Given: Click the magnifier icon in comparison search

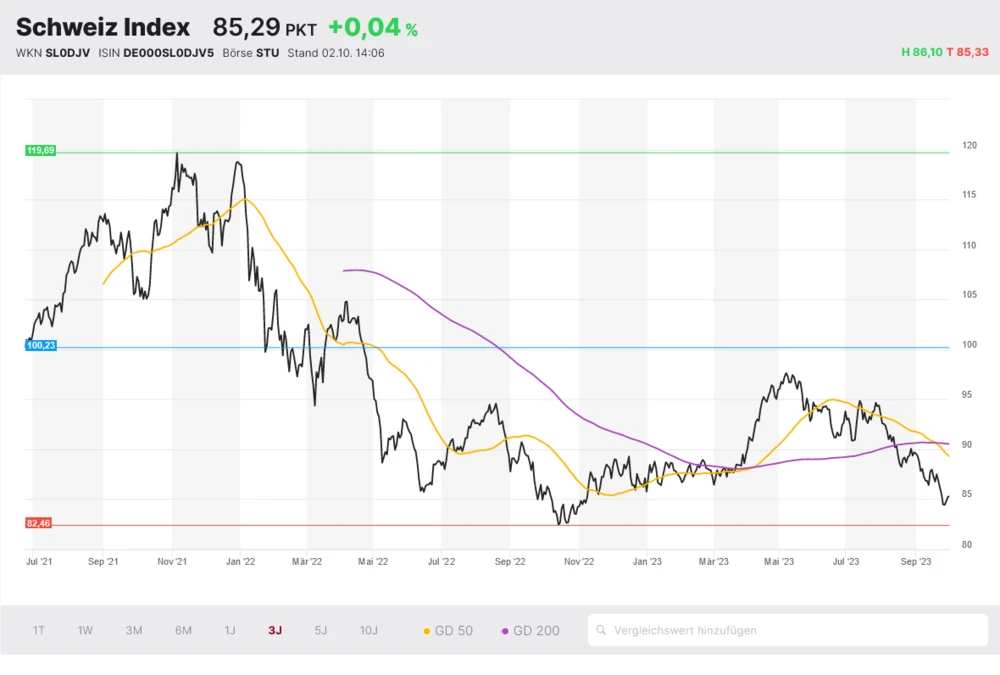Looking at the screenshot, I should (601, 631).
